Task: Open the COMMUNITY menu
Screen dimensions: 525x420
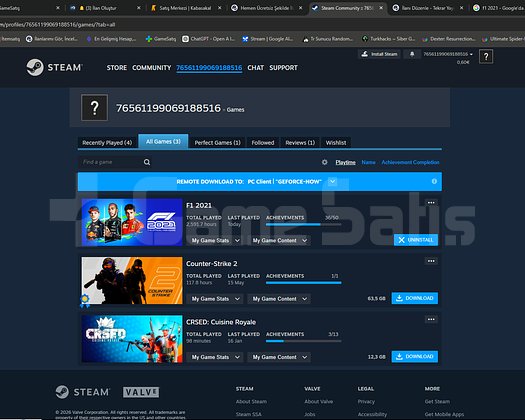Action: [151, 68]
